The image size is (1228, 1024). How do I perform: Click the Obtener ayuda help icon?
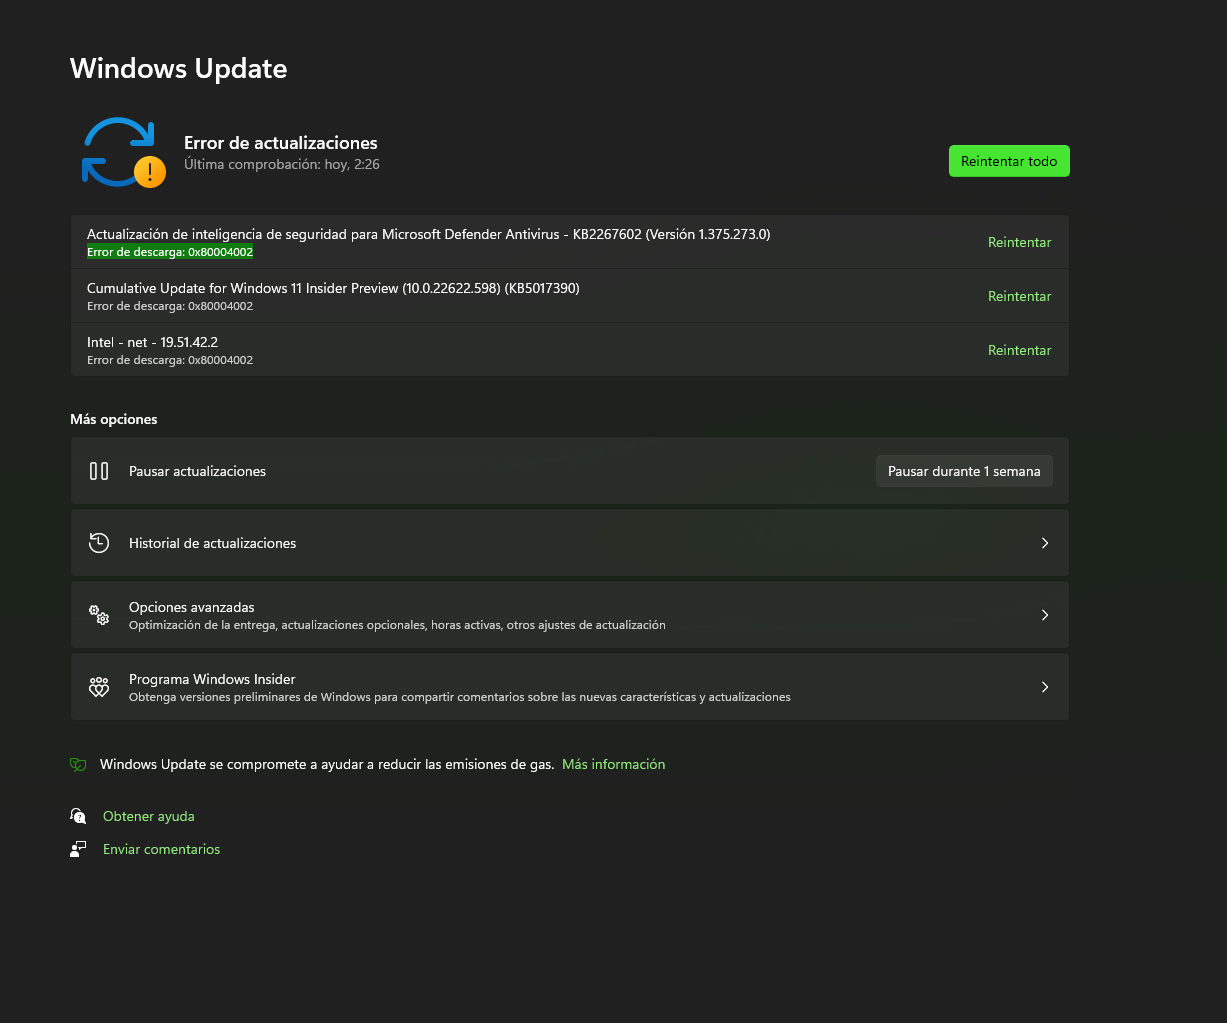[x=78, y=816]
